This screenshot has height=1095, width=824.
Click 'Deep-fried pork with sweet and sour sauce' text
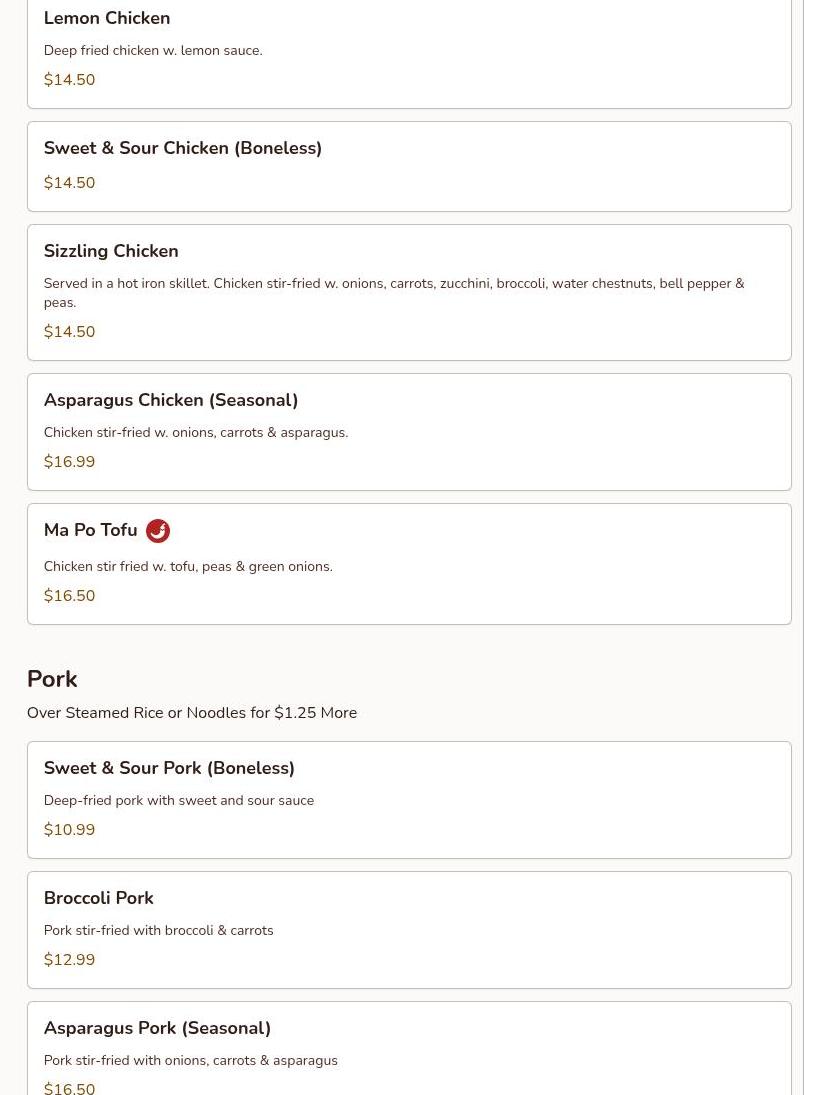(179, 800)
